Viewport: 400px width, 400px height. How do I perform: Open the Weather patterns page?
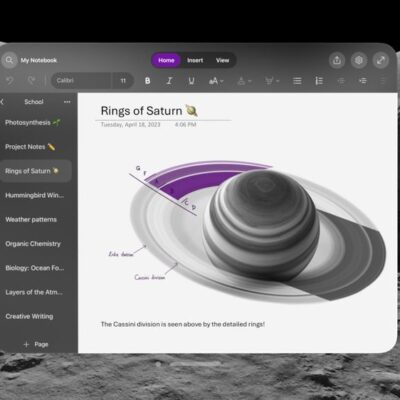coord(36,220)
